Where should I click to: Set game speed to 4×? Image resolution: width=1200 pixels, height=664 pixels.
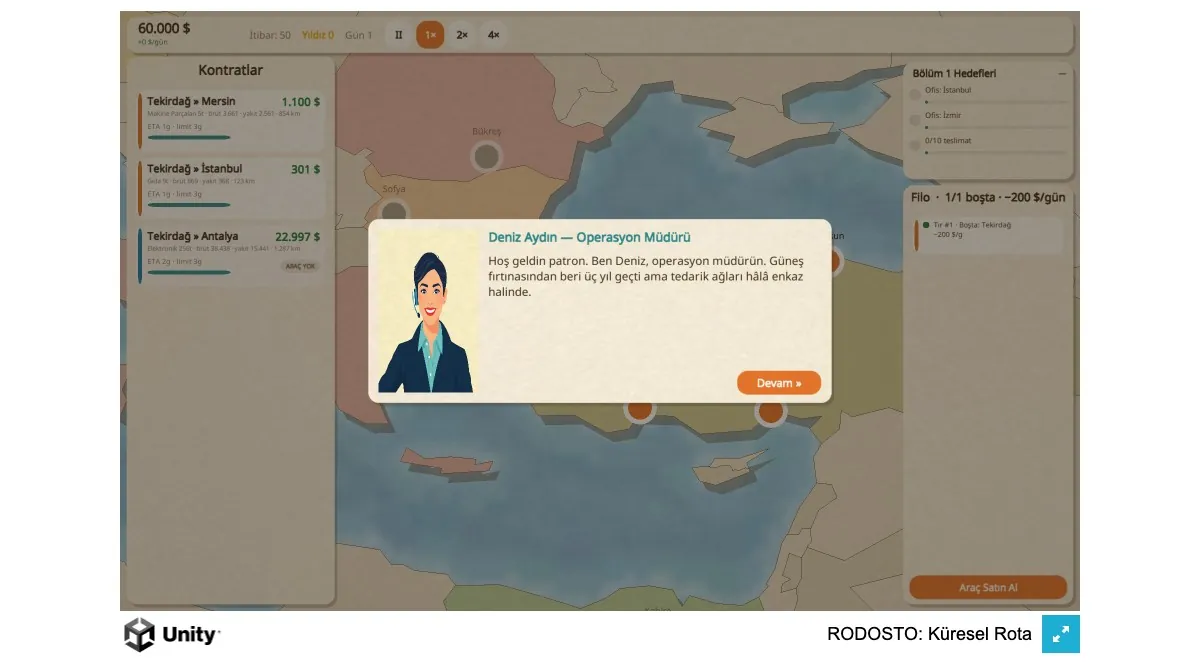[493, 35]
